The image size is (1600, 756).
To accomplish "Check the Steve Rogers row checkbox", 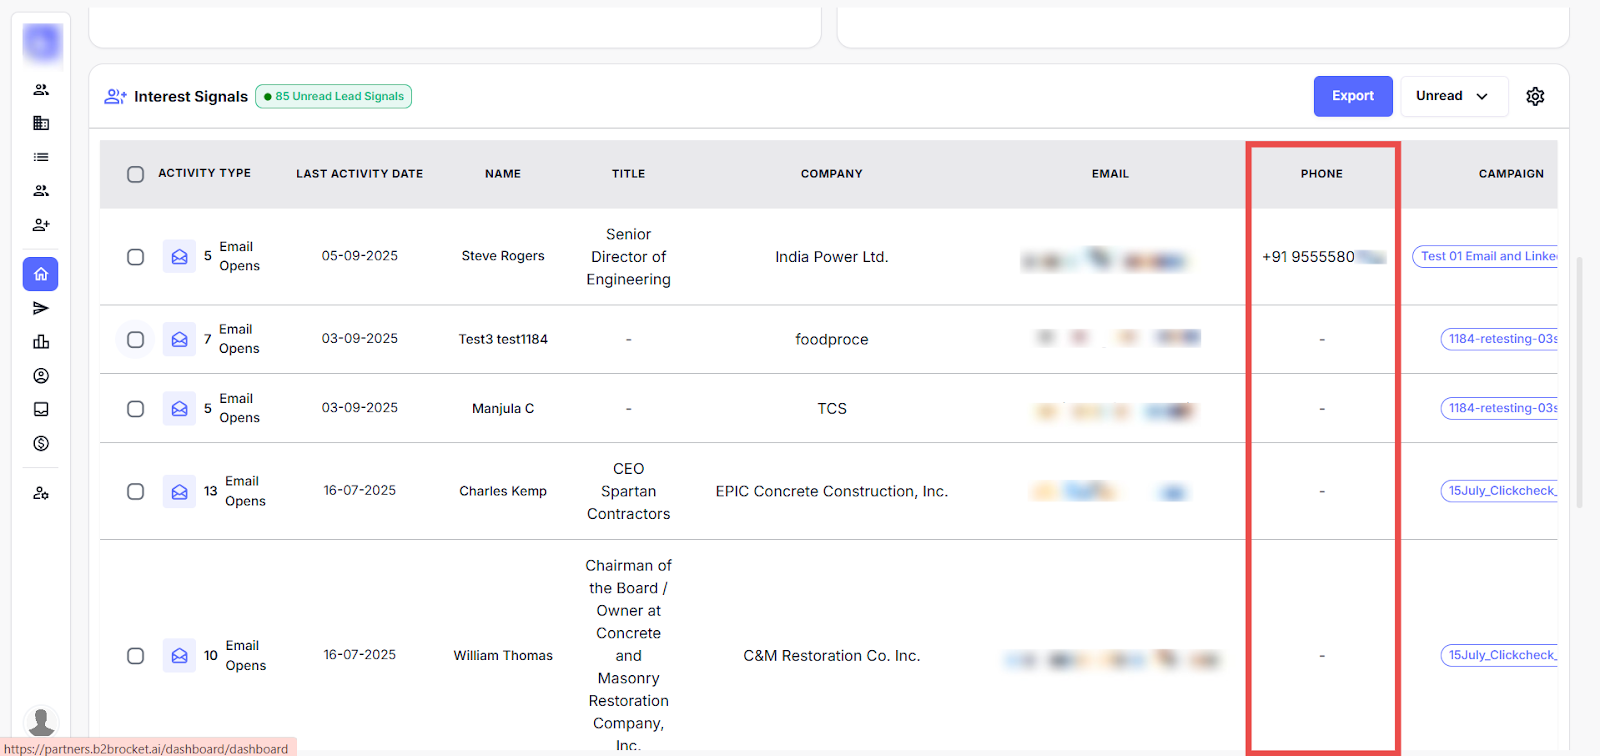I will point(136,257).
